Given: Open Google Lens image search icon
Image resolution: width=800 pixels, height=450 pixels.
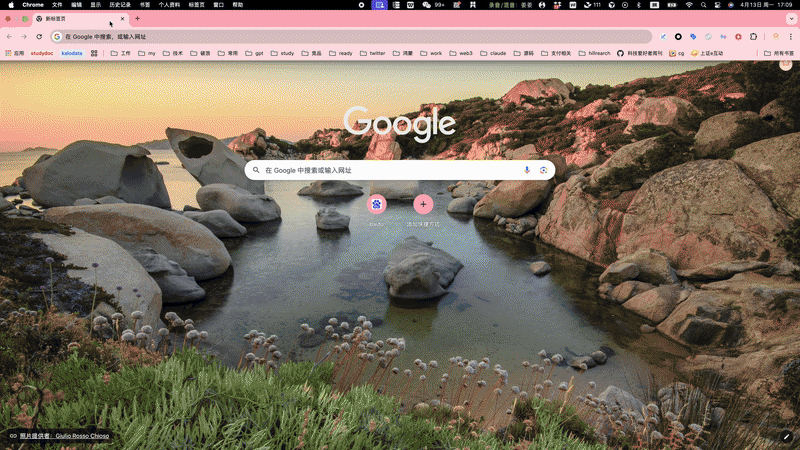Looking at the screenshot, I should [543, 170].
